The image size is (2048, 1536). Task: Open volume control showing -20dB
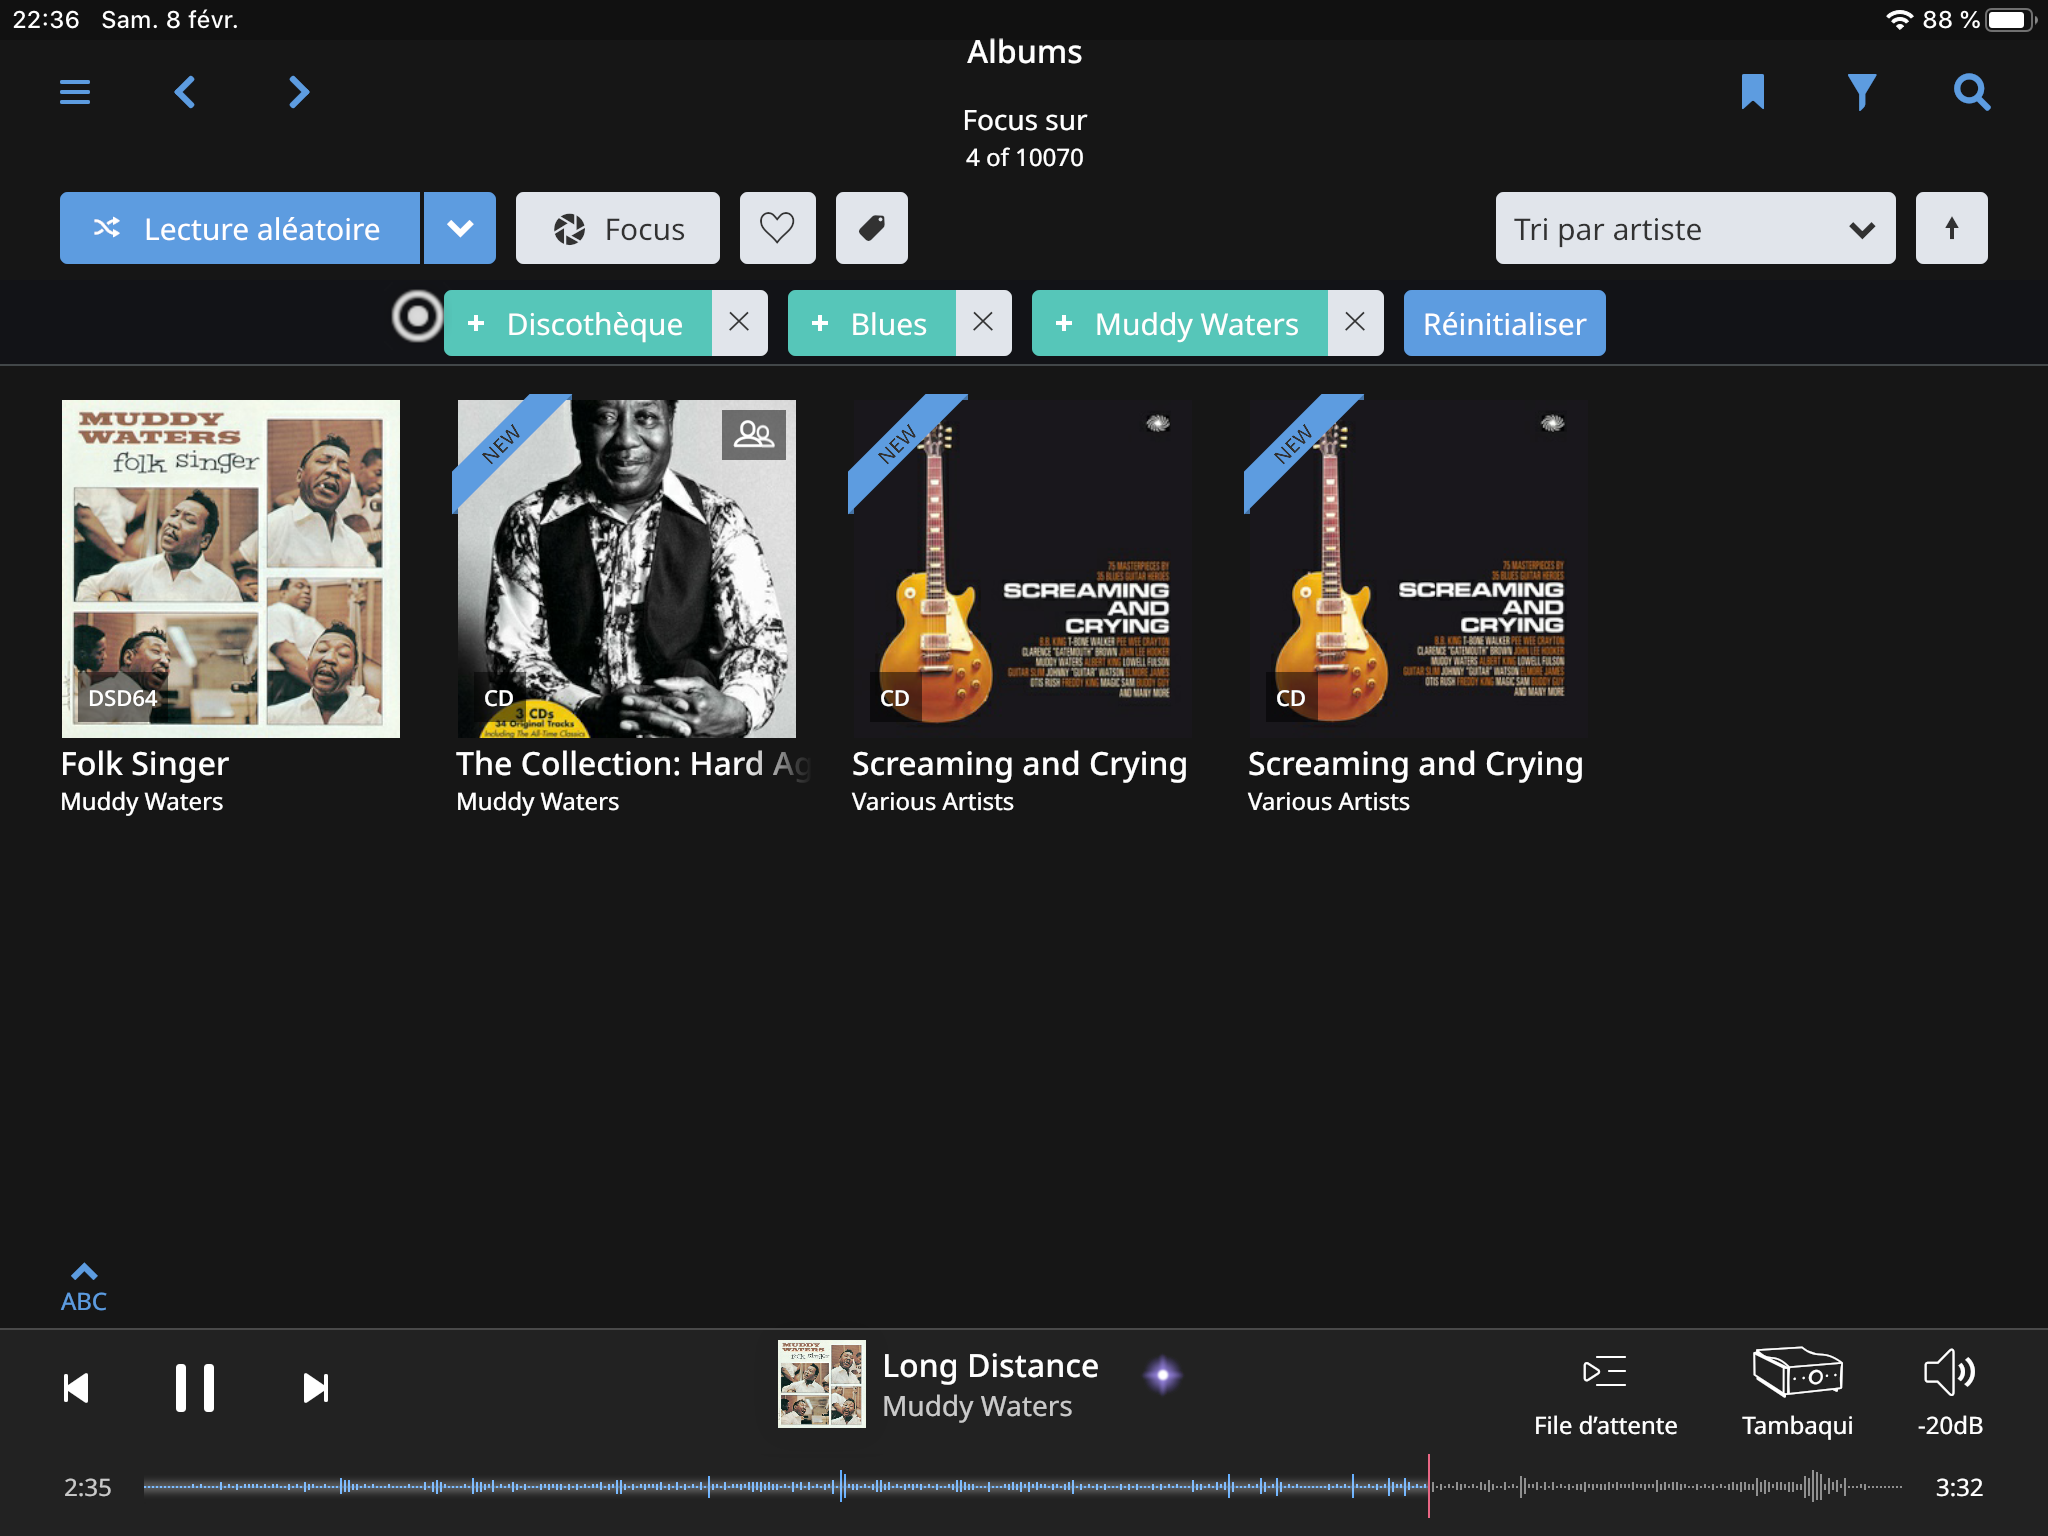(1949, 1372)
